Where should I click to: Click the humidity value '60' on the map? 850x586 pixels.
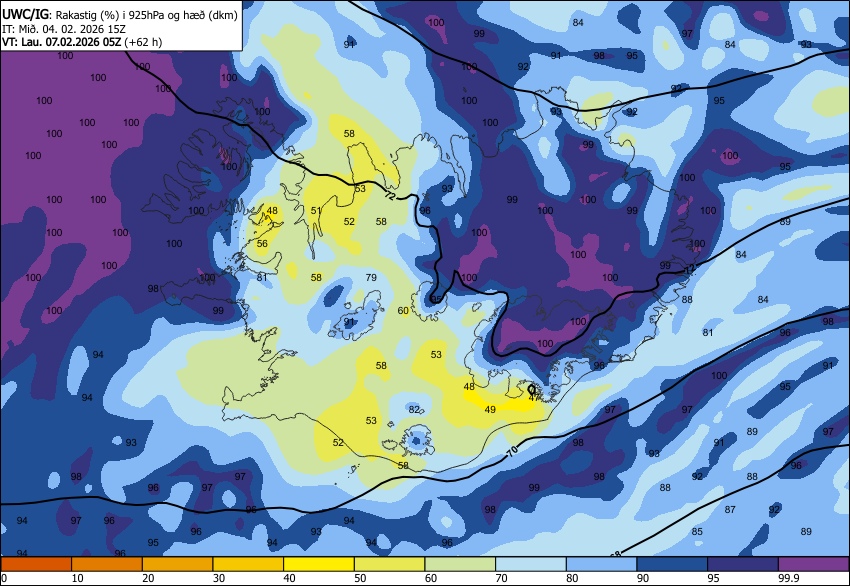click(403, 311)
